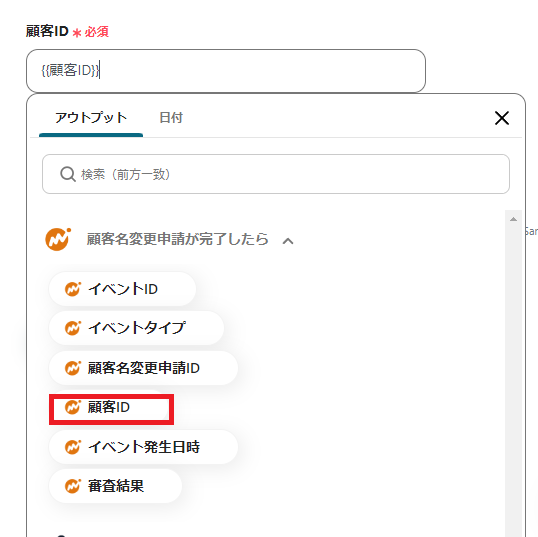538x537 pixels.
Task: Choose the イベントタイプ output chip
Action: tap(137, 328)
